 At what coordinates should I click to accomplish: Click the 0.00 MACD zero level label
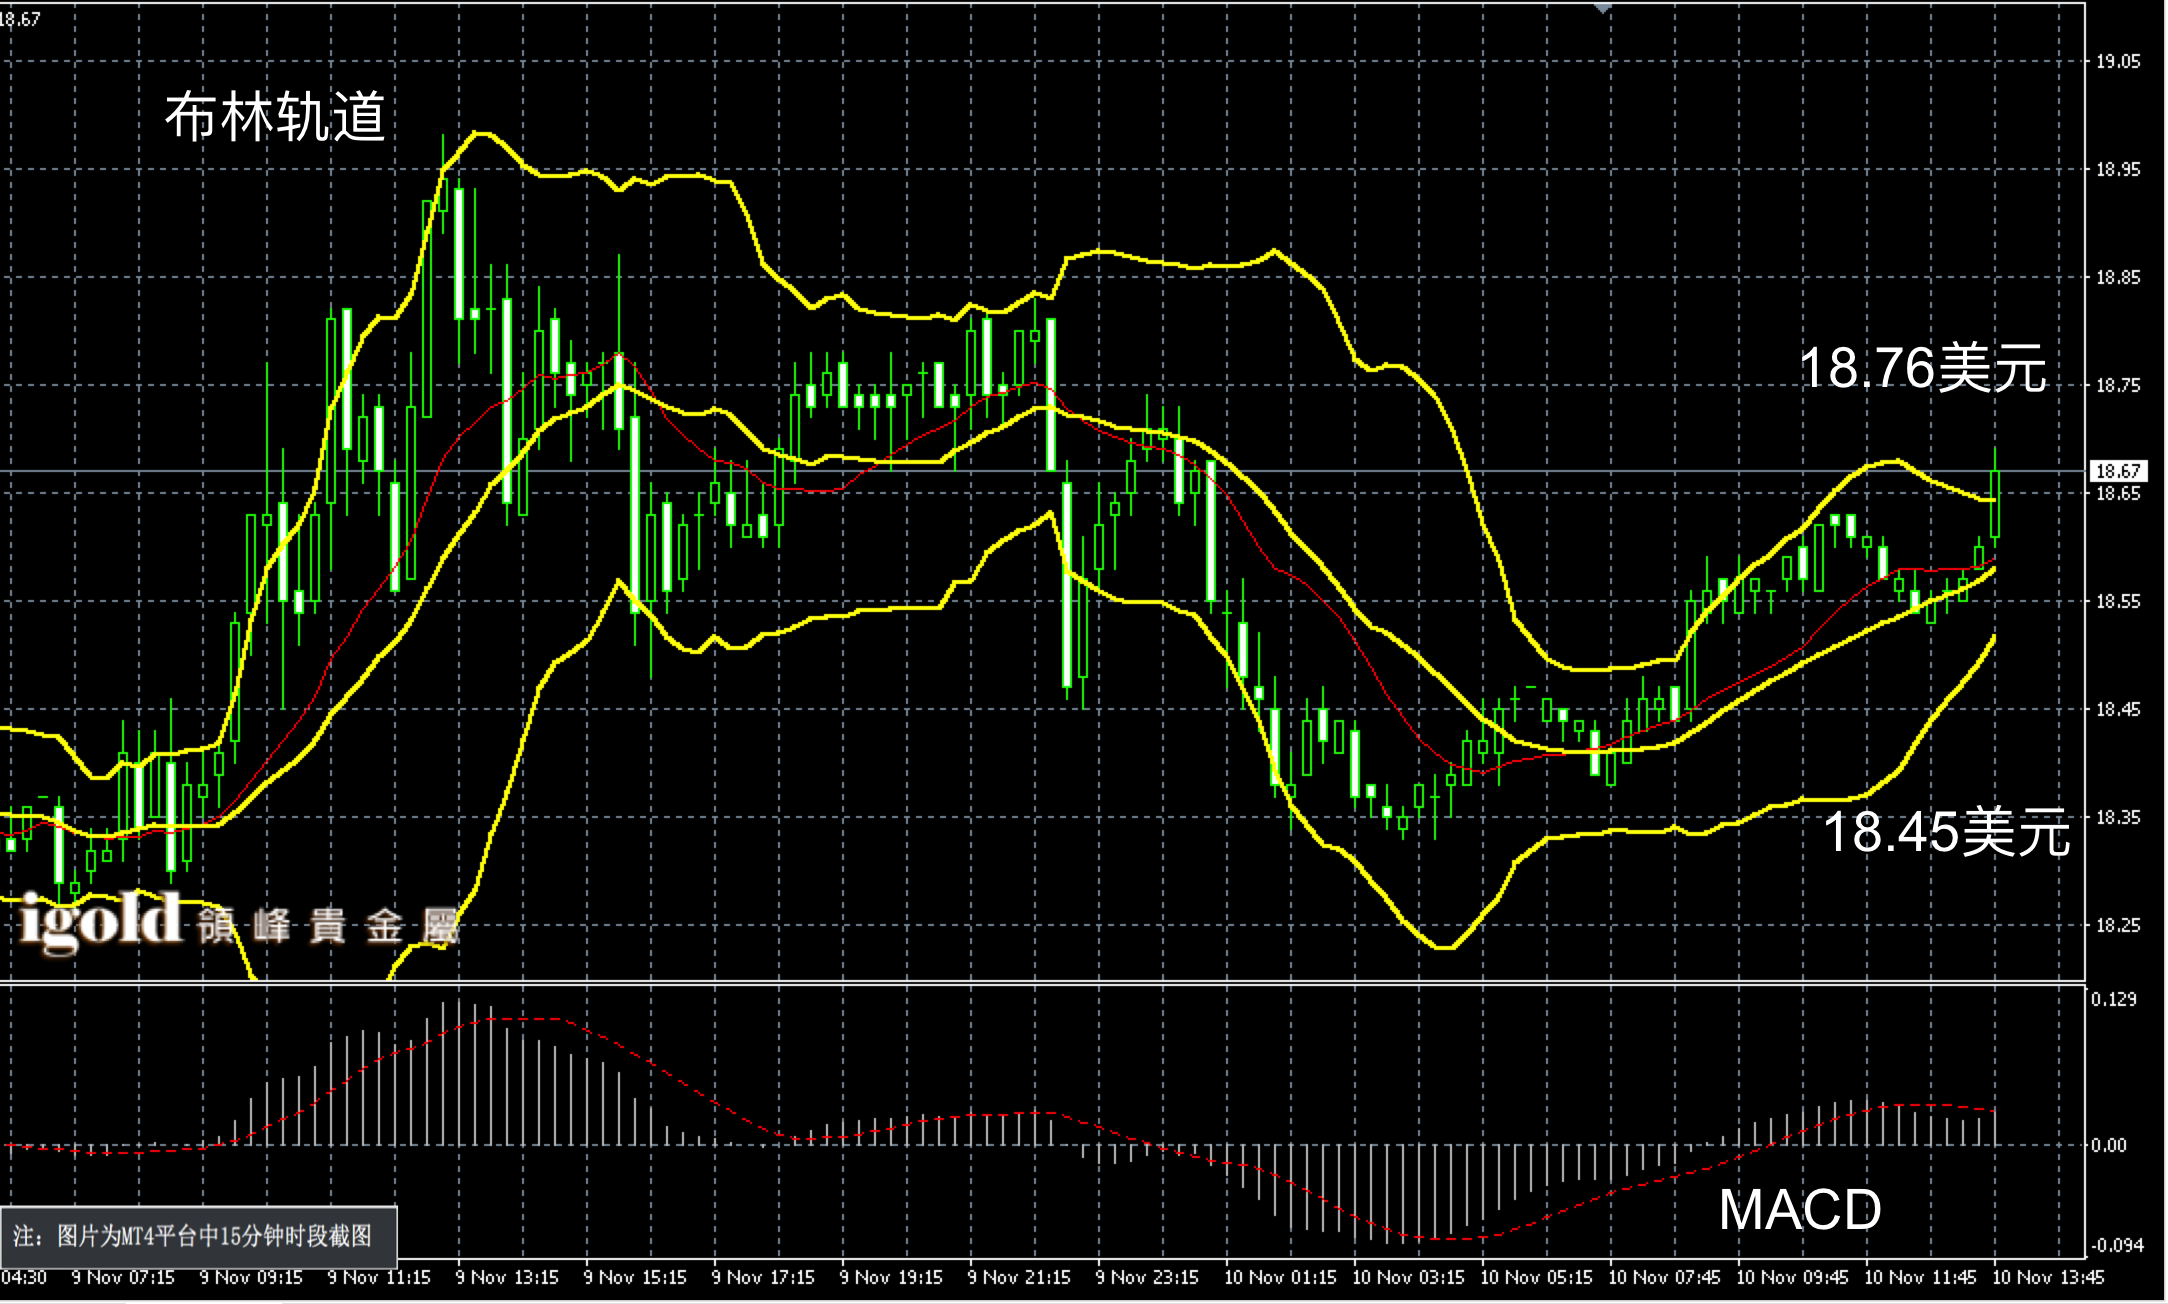pyautogui.click(x=2108, y=1146)
